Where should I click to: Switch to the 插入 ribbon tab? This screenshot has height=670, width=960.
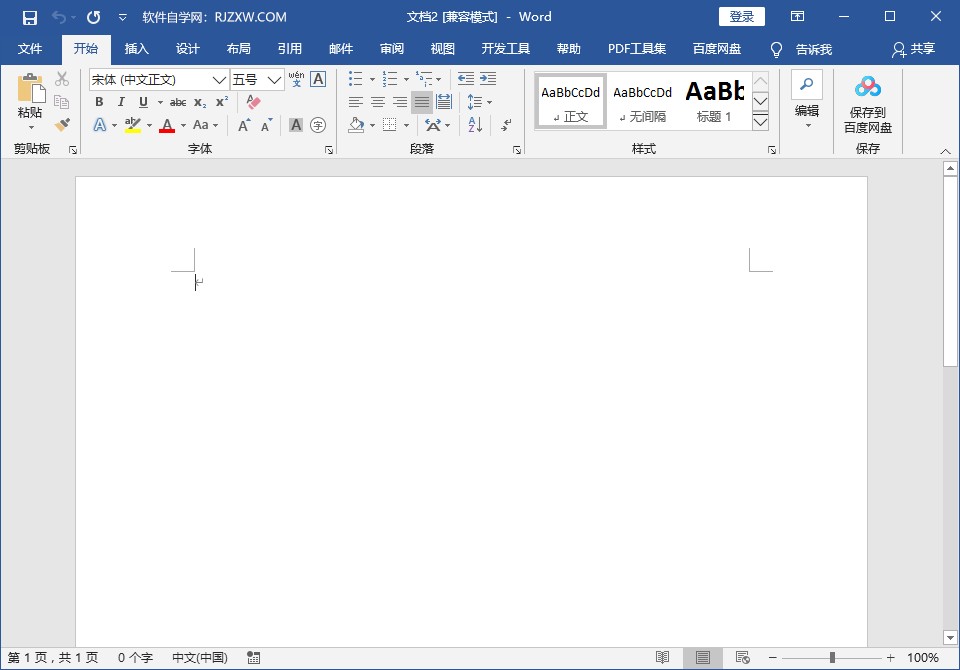tap(136, 49)
